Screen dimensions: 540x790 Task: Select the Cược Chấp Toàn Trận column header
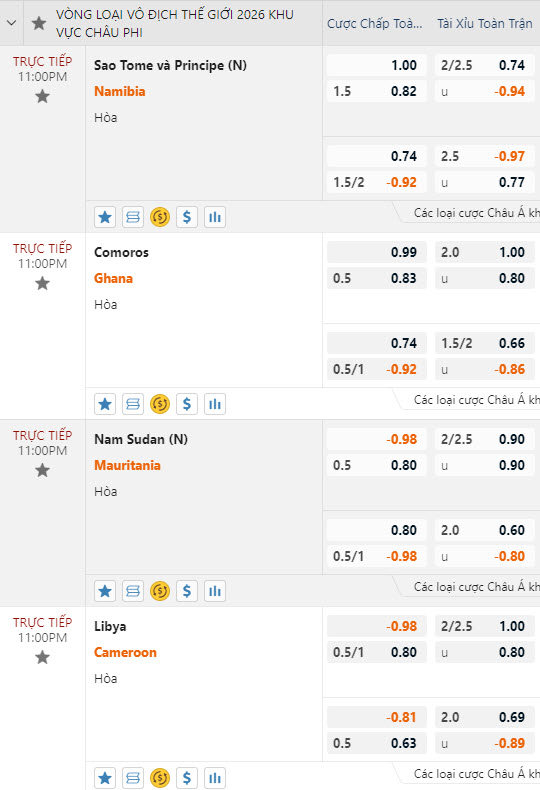click(375, 24)
